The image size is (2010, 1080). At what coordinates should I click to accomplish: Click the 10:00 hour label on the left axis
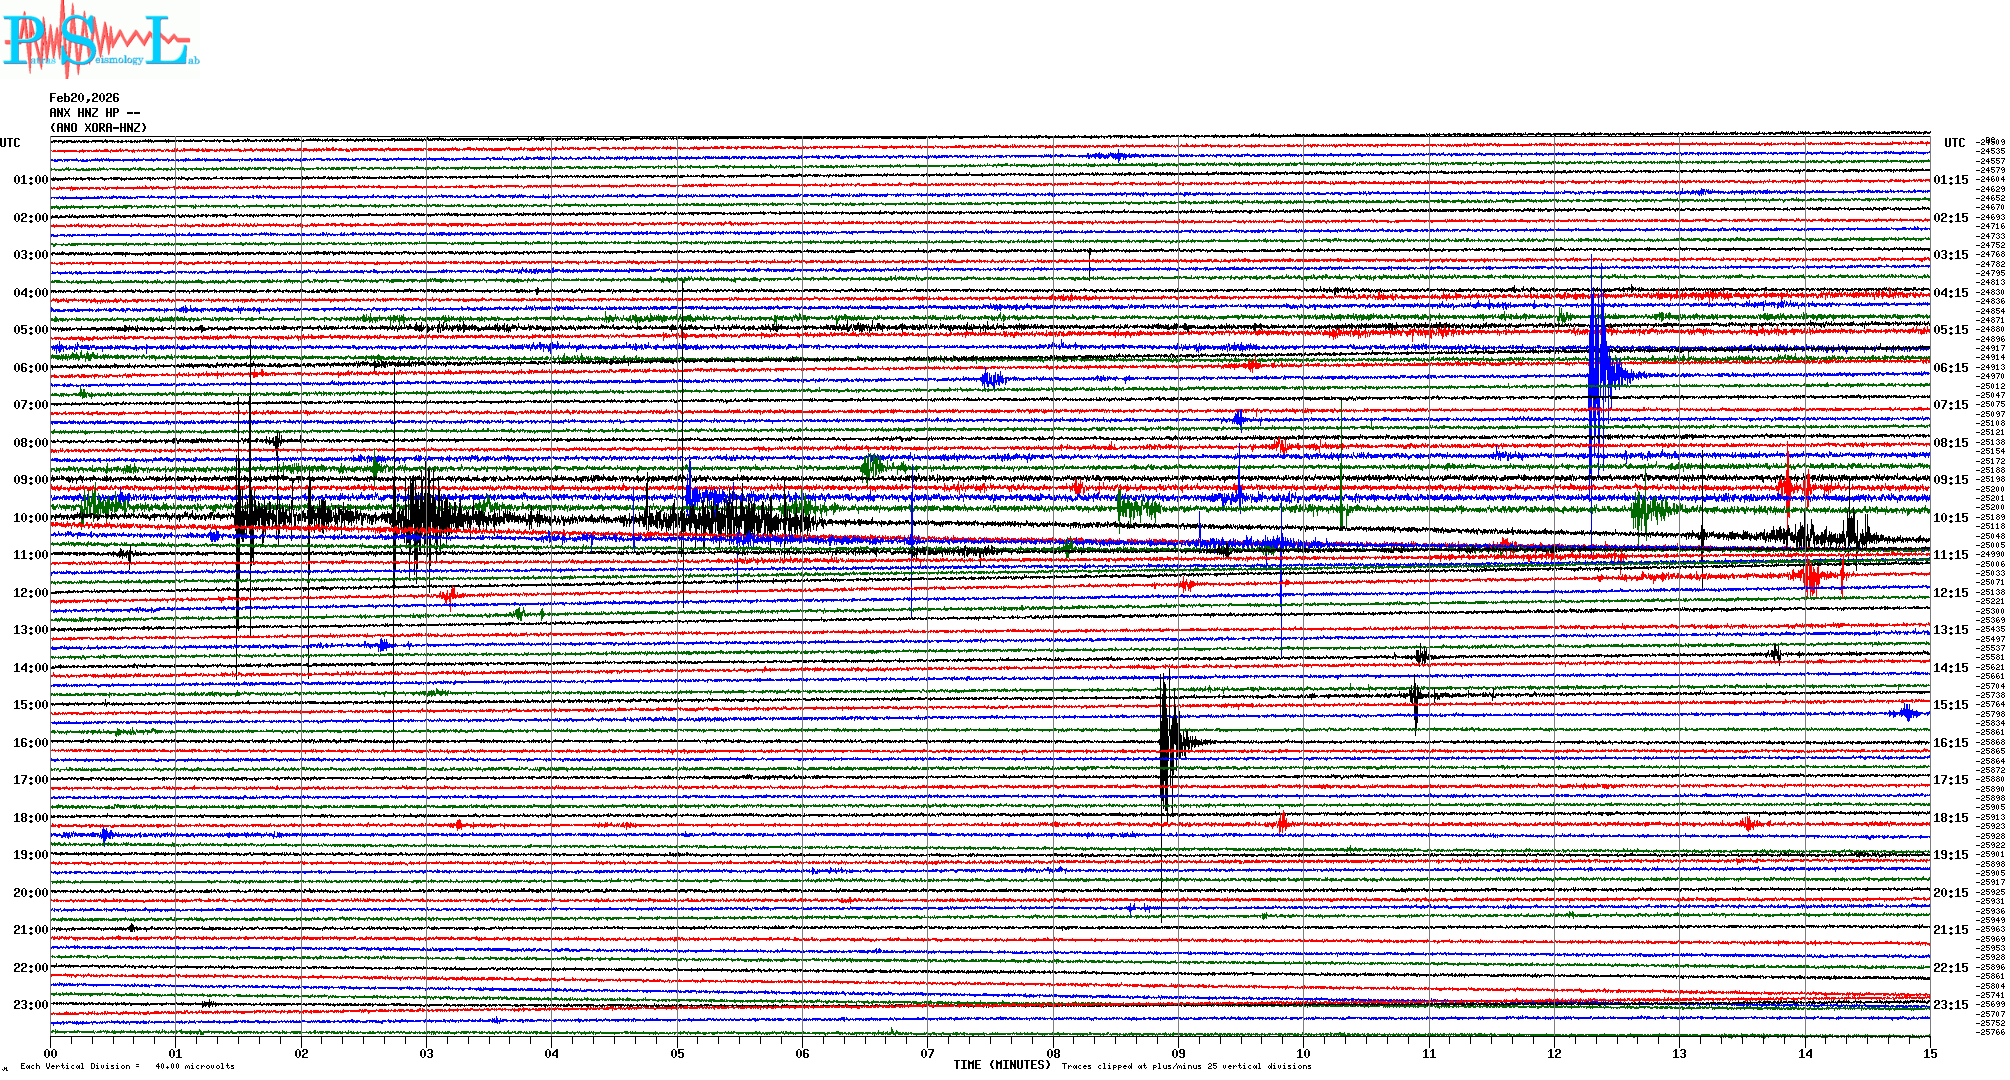[x=30, y=518]
